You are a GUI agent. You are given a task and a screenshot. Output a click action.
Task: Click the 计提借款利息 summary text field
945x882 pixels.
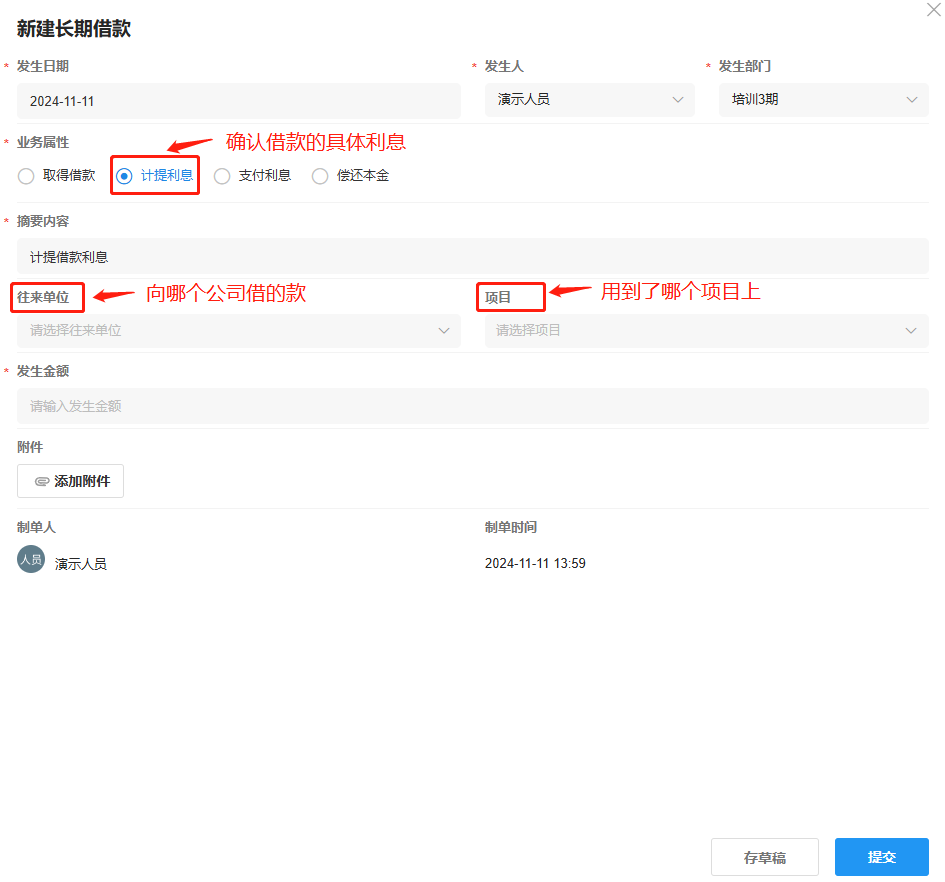click(472, 256)
